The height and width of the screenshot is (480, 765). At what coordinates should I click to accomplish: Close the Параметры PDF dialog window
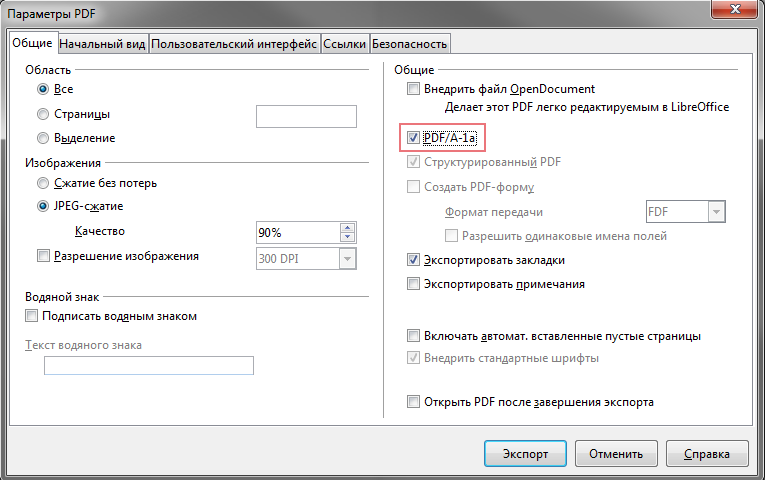click(735, 9)
